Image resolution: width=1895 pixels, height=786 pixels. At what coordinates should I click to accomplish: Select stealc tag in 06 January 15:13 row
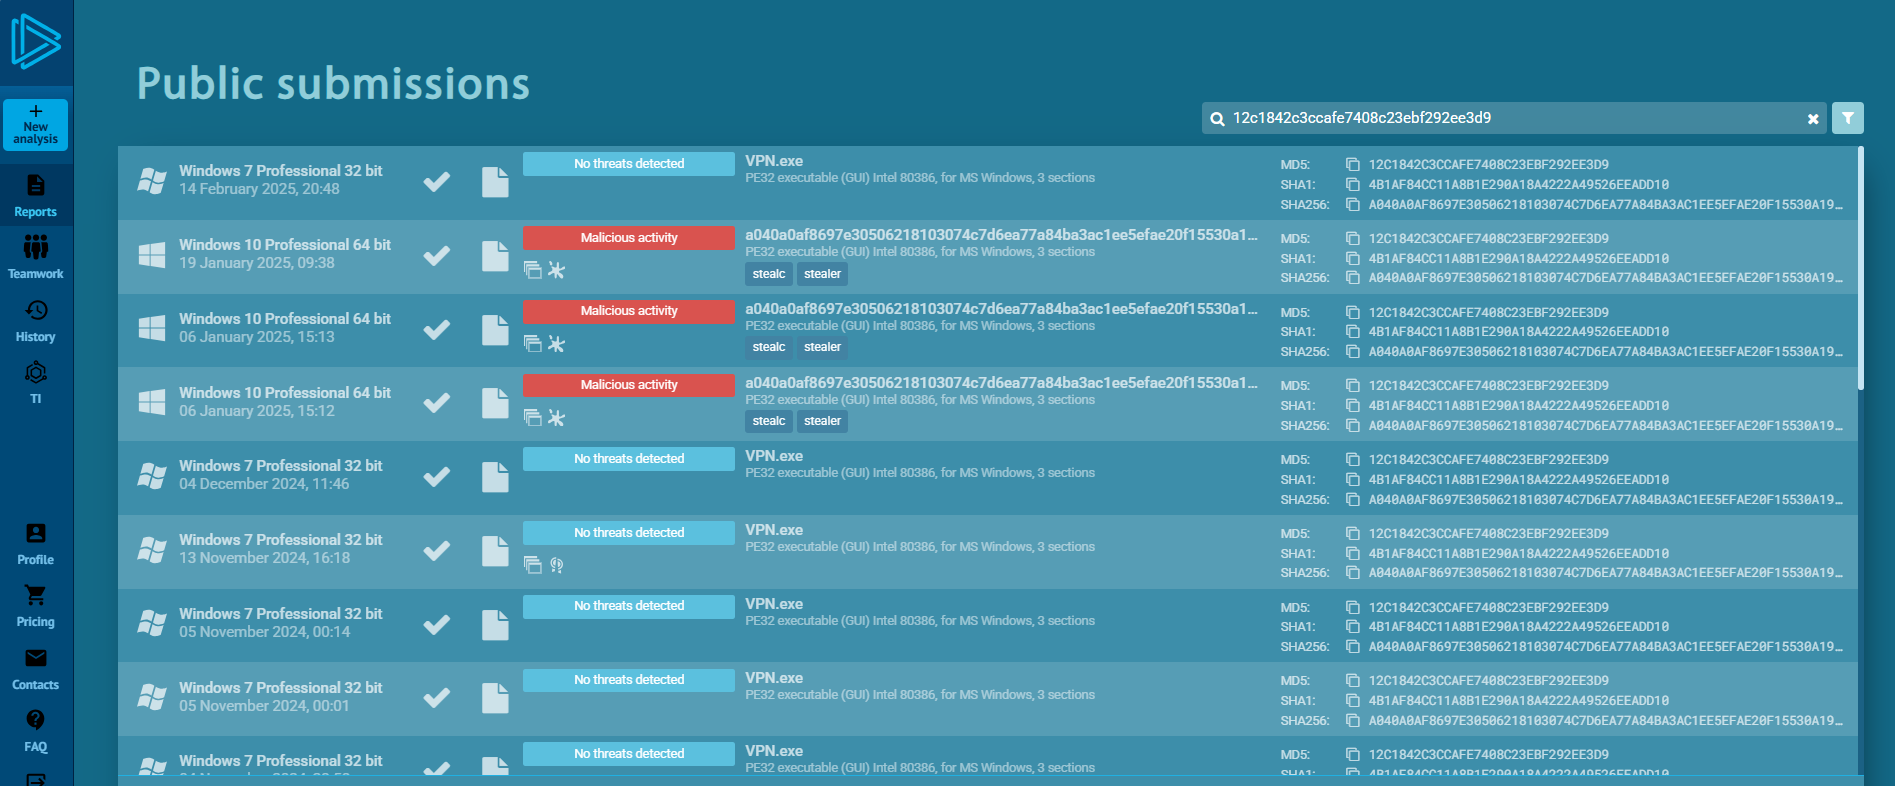pyautogui.click(x=769, y=347)
